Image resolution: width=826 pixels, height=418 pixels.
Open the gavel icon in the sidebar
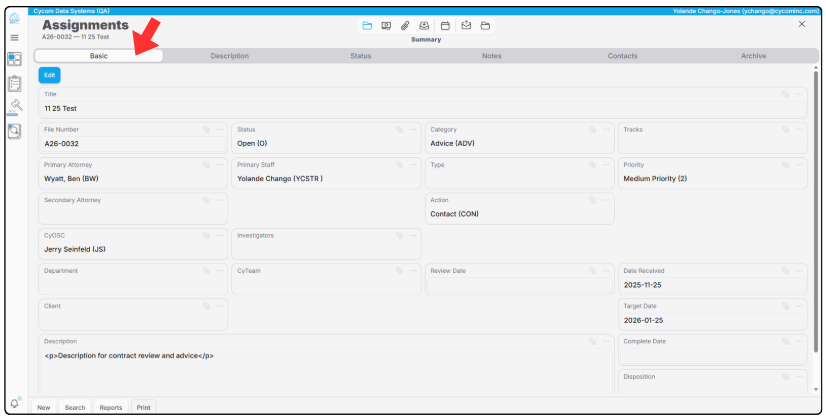tap(14, 107)
